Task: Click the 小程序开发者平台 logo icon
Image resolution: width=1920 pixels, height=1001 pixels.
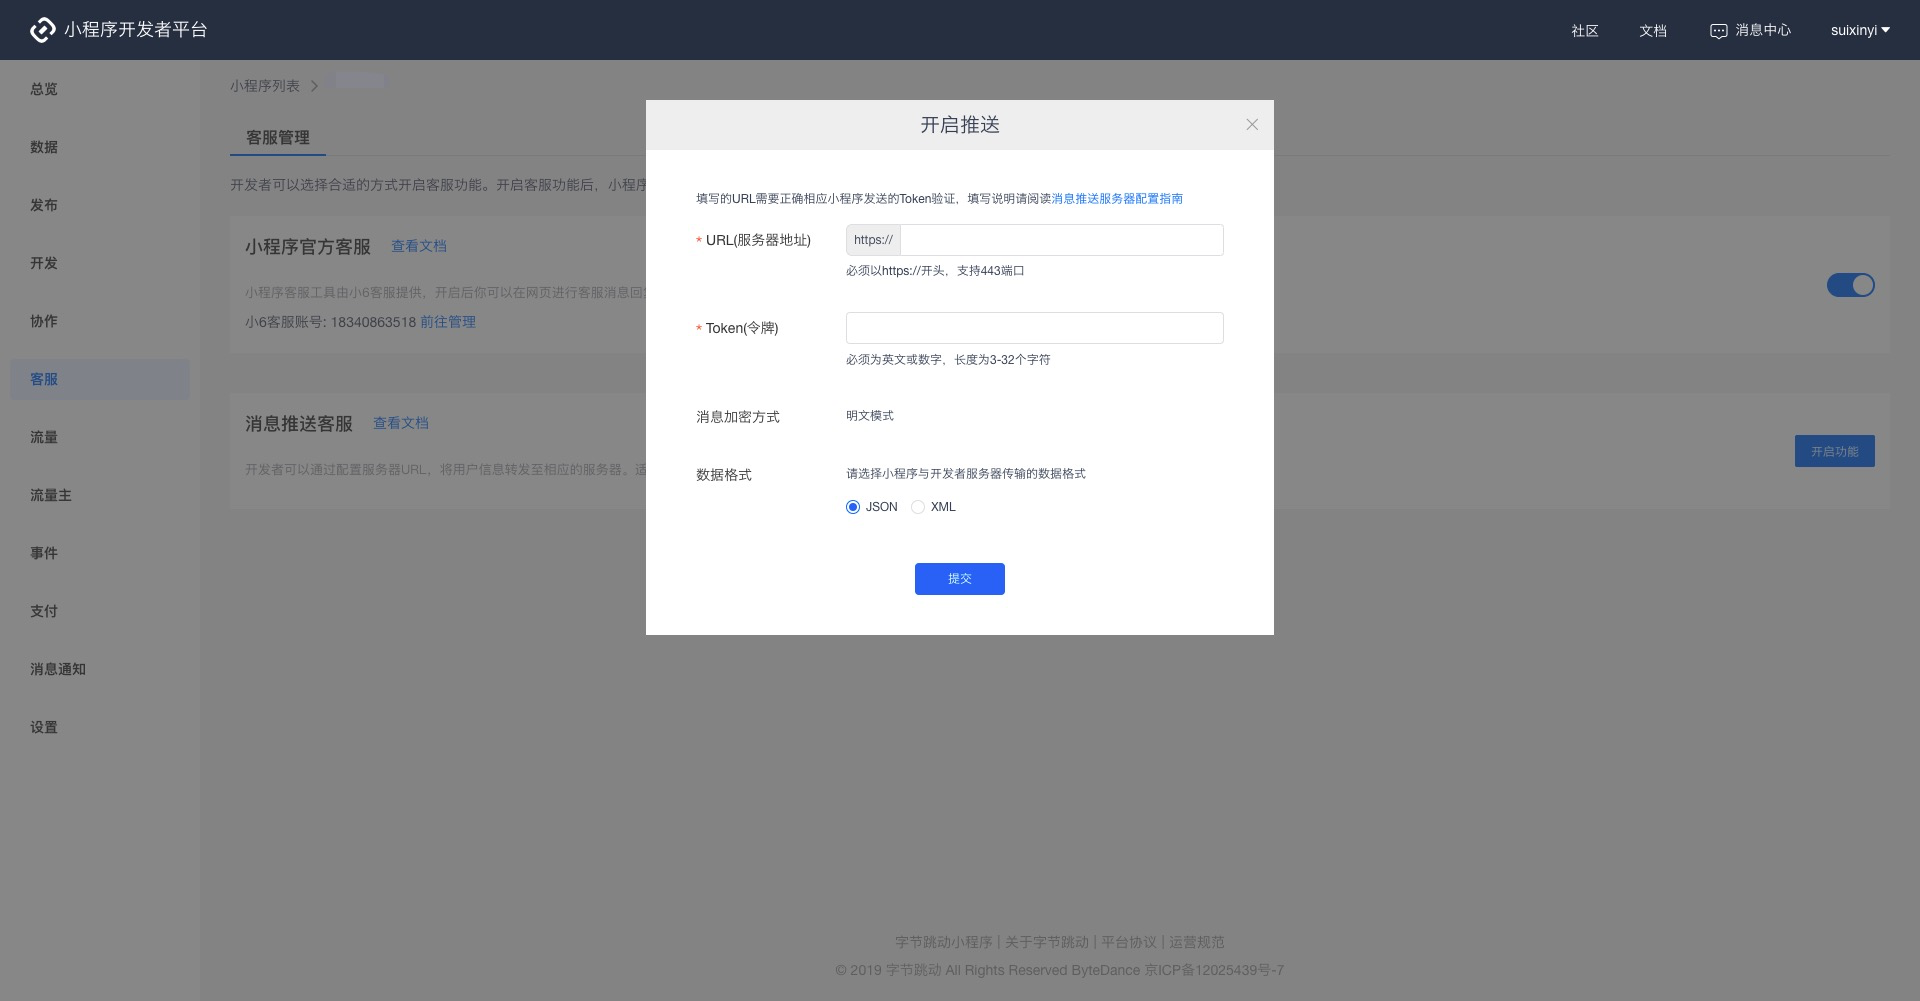Action: [x=43, y=29]
